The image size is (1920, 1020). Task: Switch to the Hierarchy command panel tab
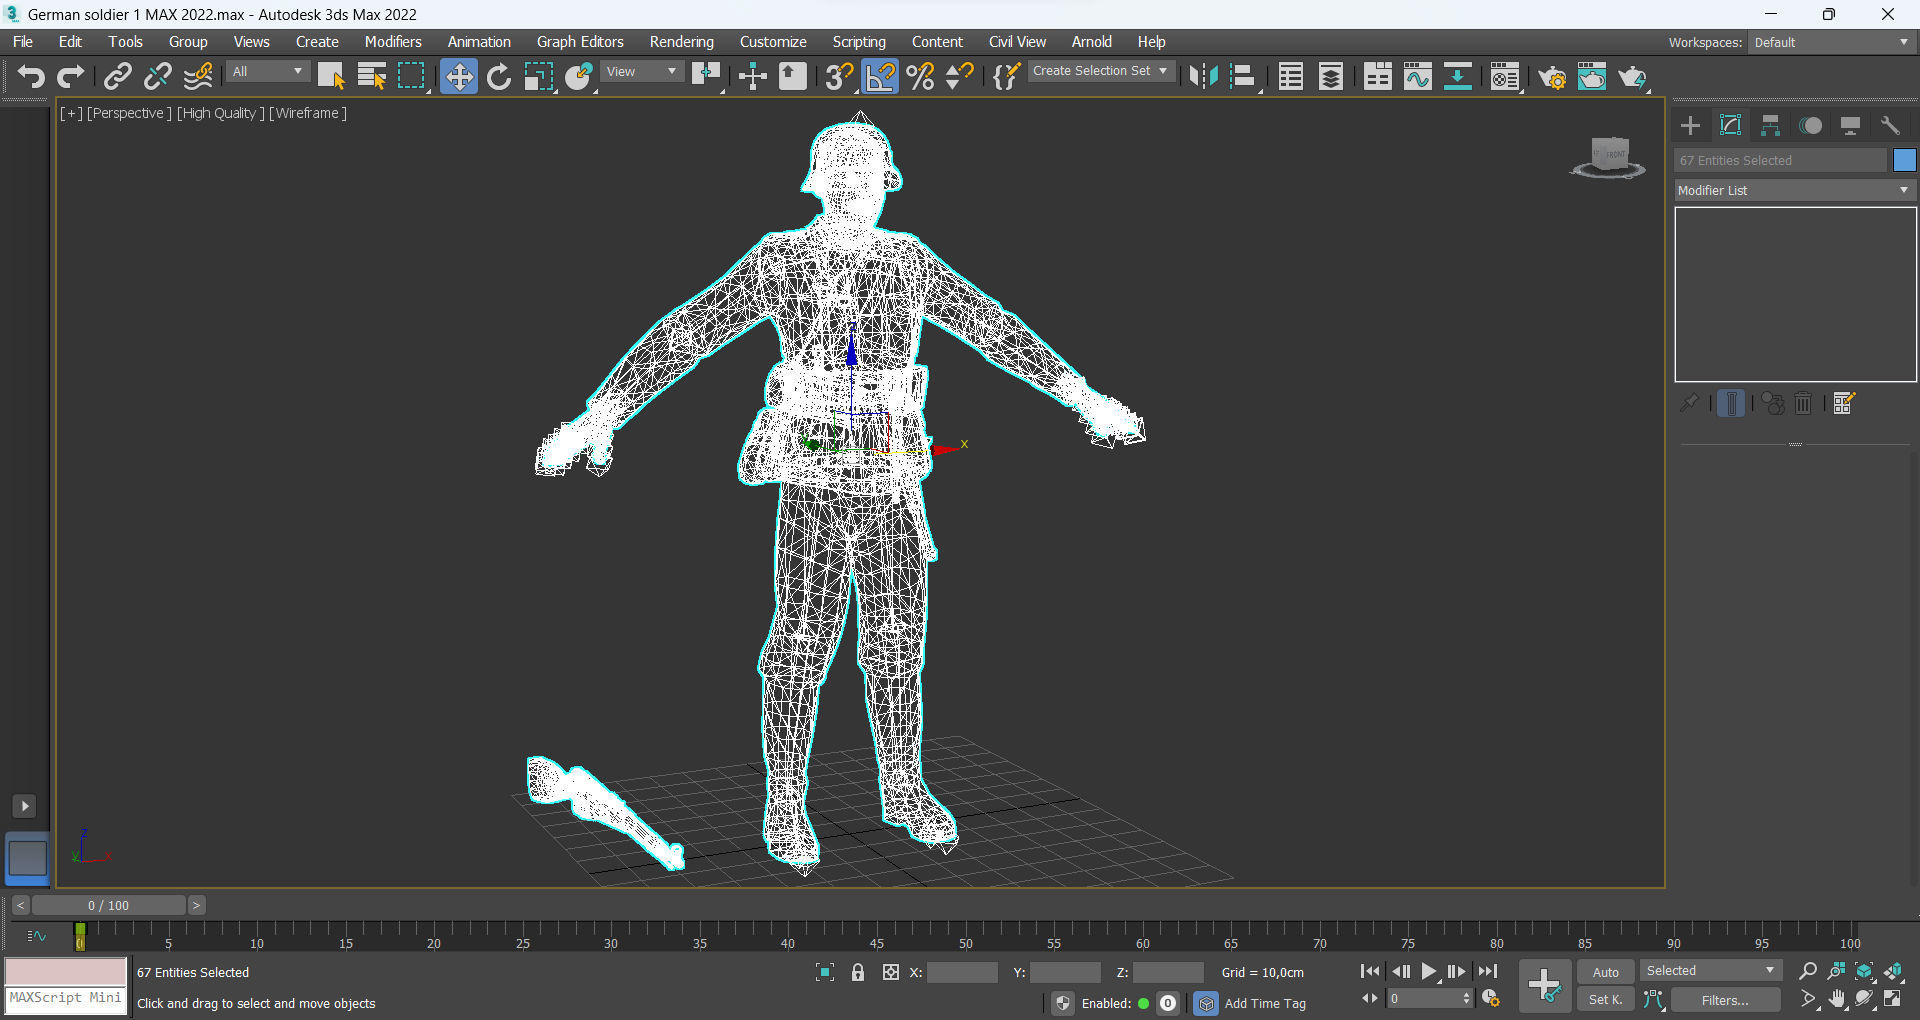(x=1770, y=125)
